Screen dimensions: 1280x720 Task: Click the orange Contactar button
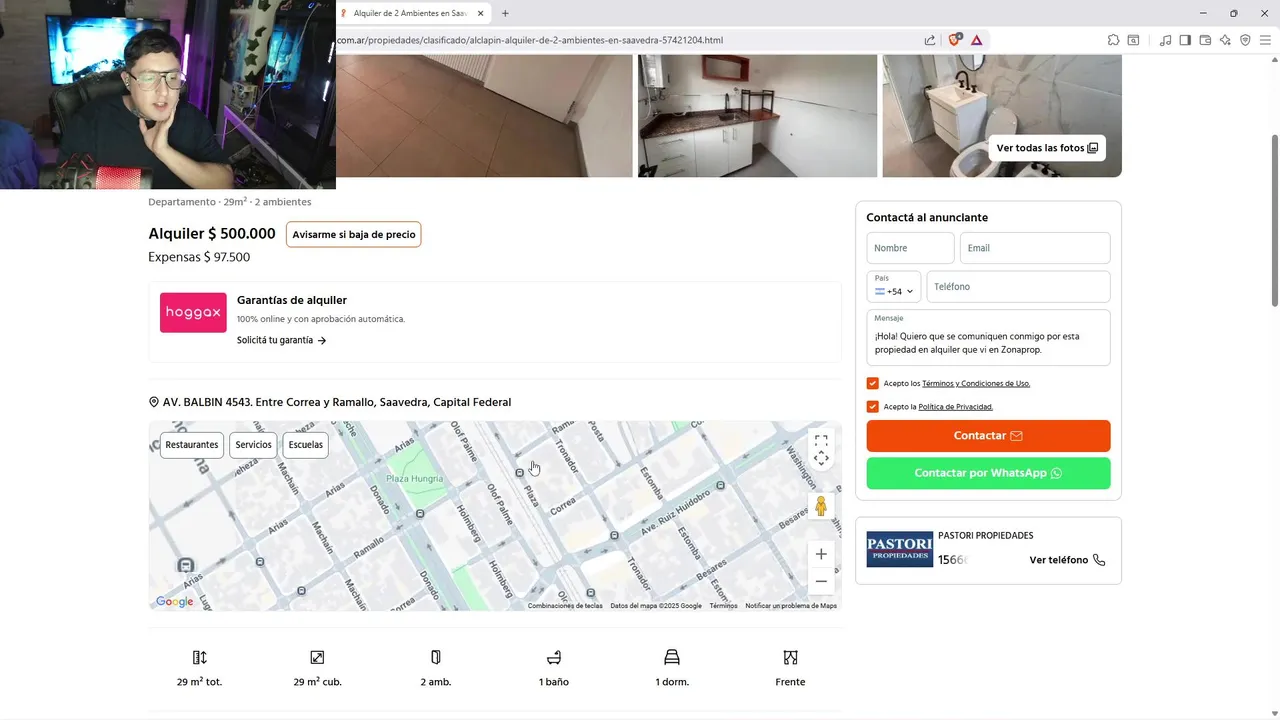[988, 436]
